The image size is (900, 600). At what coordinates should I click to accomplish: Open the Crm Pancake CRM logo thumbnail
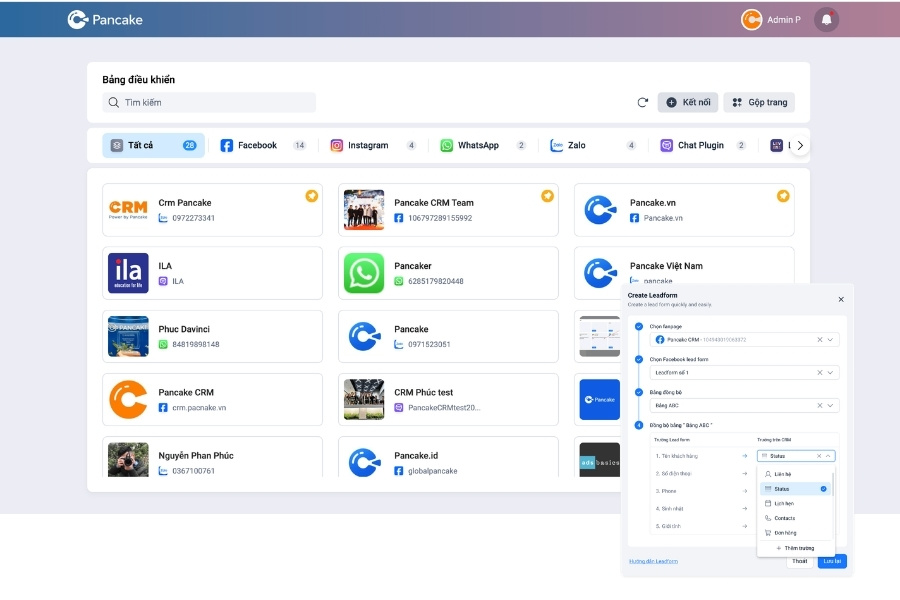click(x=128, y=210)
